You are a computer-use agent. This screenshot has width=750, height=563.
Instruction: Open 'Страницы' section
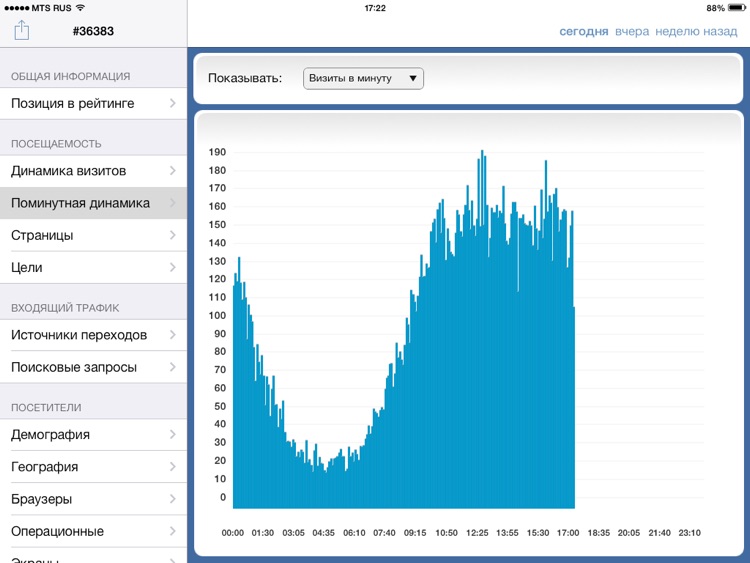(x=93, y=235)
